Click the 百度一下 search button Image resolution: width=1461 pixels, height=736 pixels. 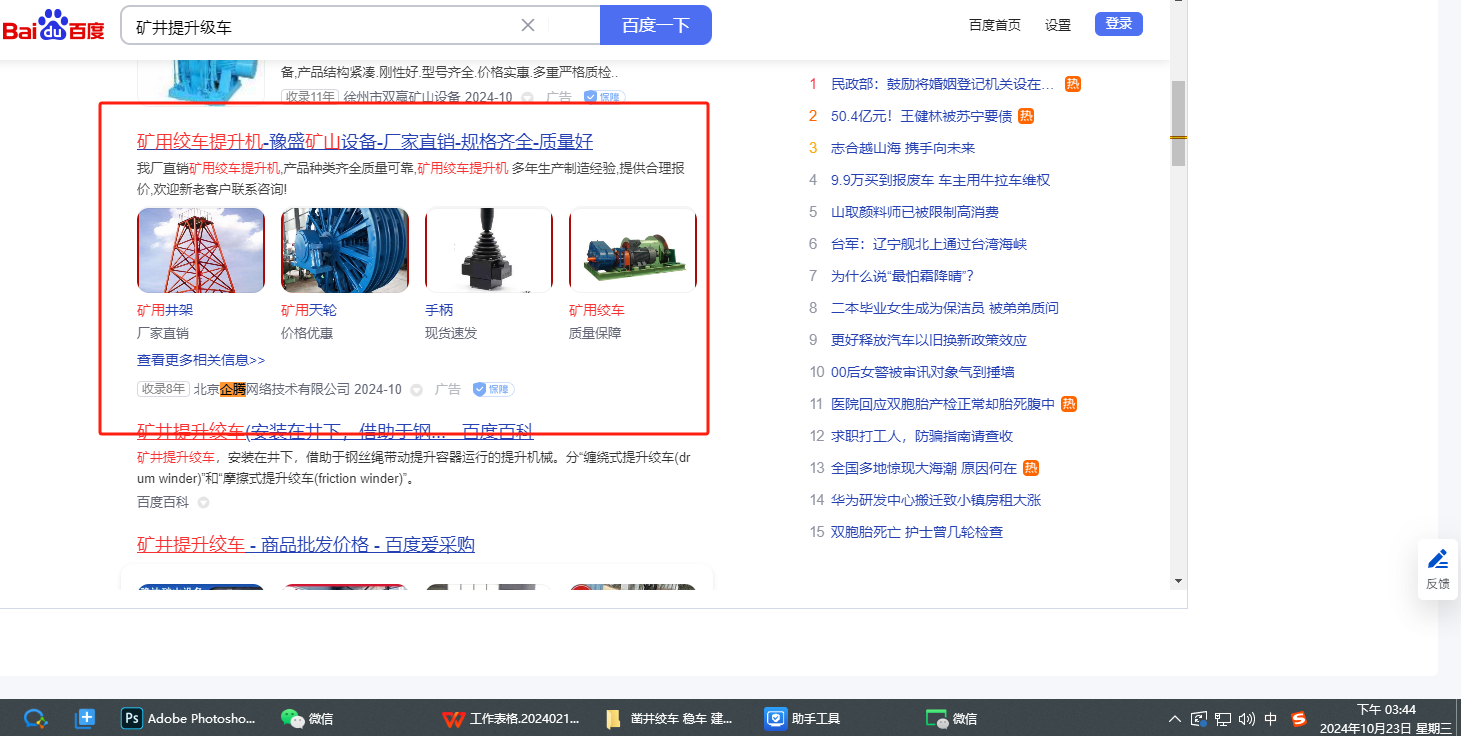click(656, 25)
